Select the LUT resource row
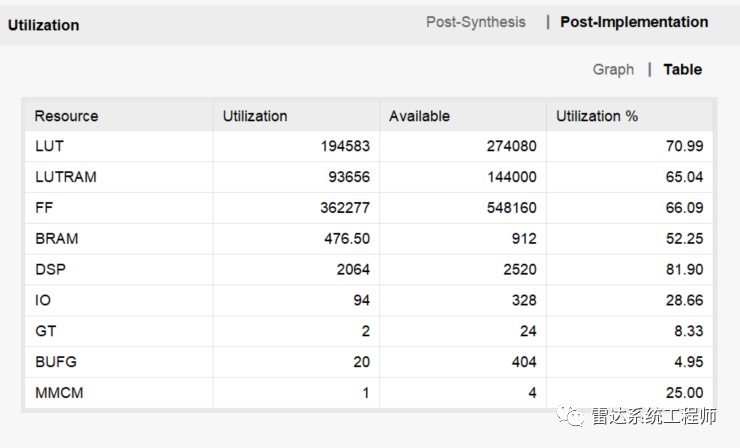This screenshot has height=448, width=740. click(x=49, y=146)
